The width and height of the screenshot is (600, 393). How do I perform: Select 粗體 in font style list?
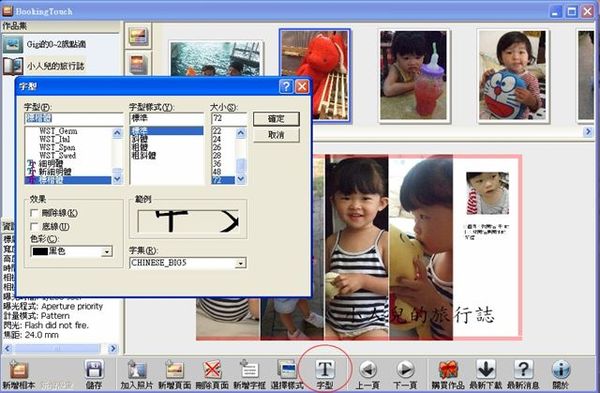pos(140,147)
